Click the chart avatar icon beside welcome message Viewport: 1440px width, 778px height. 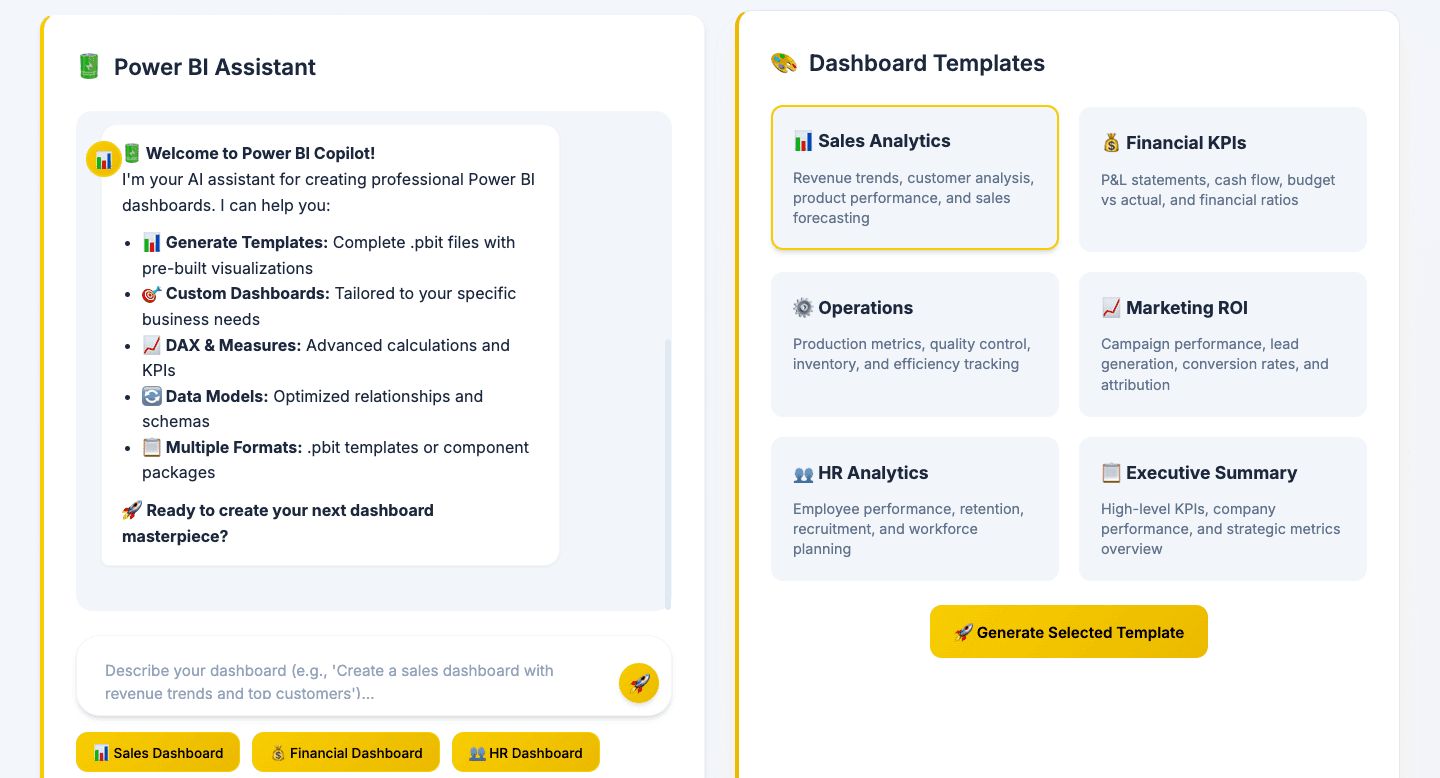point(104,159)
